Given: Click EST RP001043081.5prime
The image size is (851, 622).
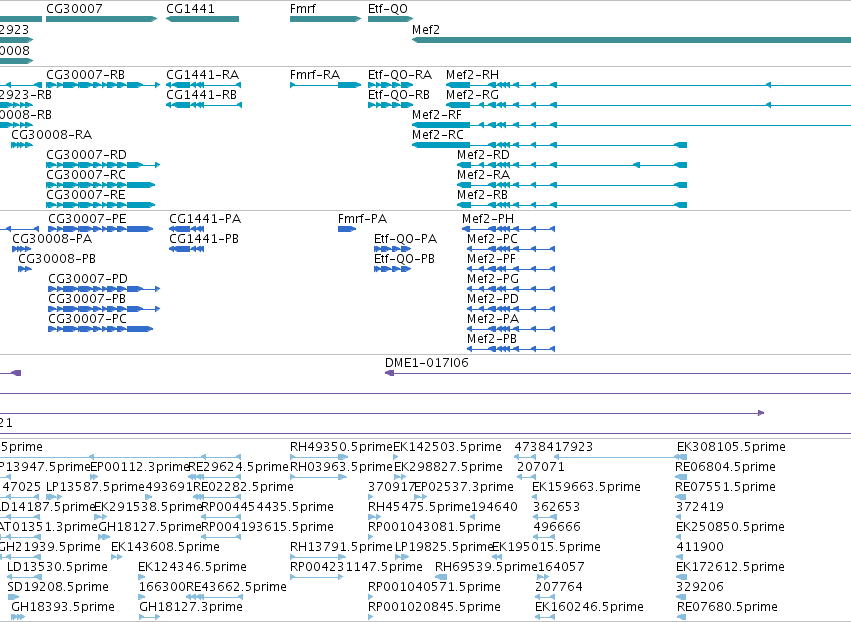Looking at the screenshot, I should [x=370, y=537].
